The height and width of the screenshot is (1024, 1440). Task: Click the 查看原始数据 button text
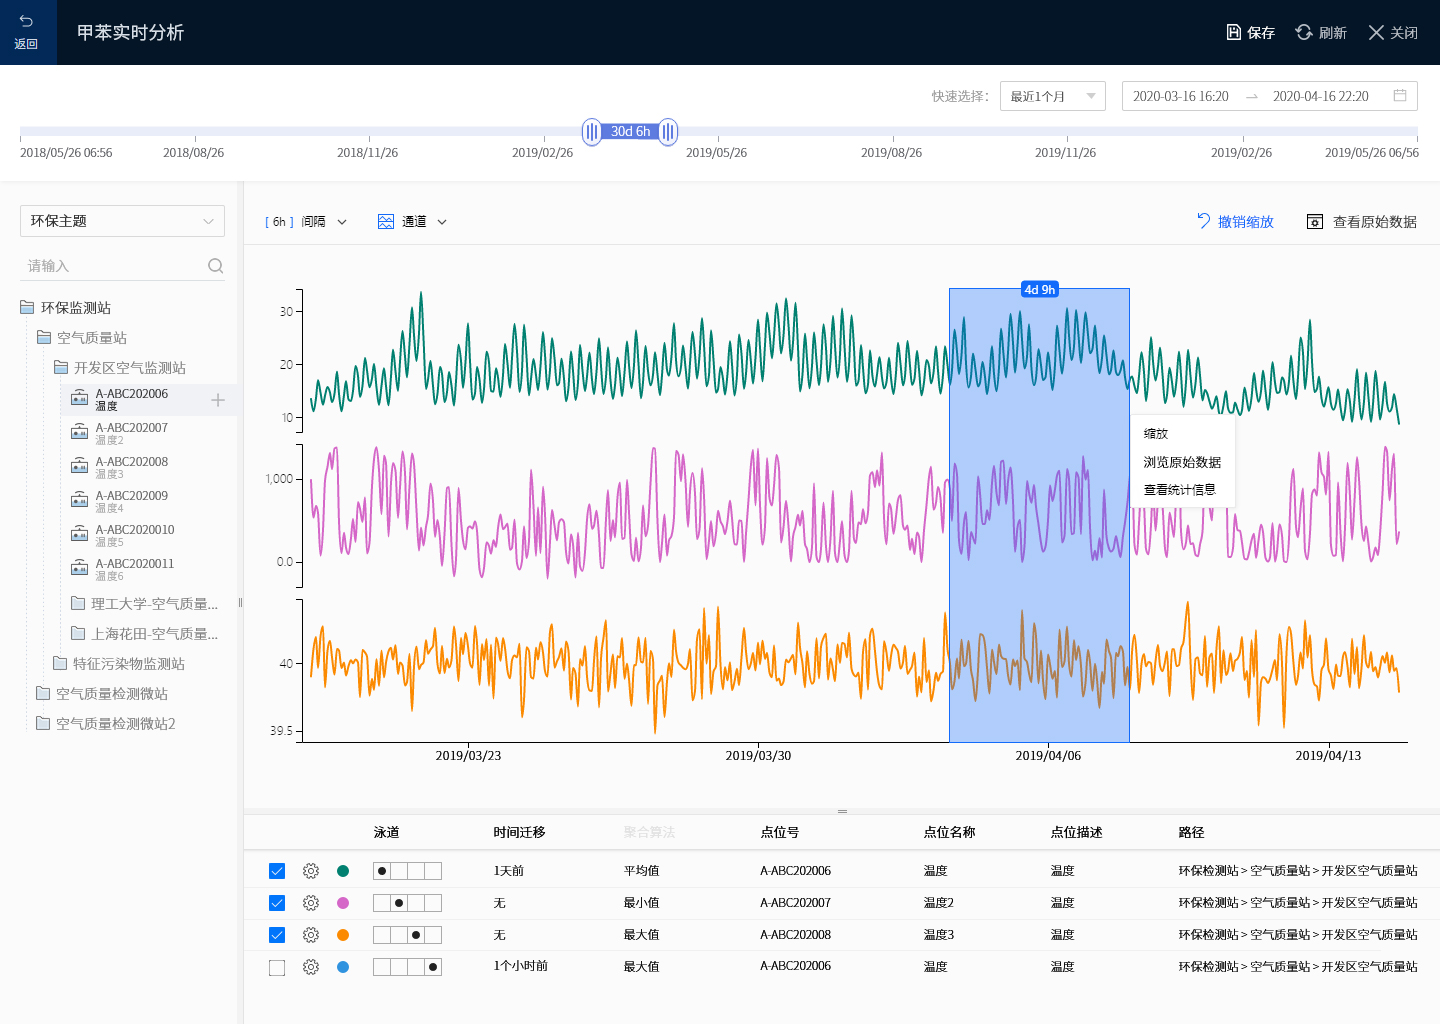(1375, 222)
